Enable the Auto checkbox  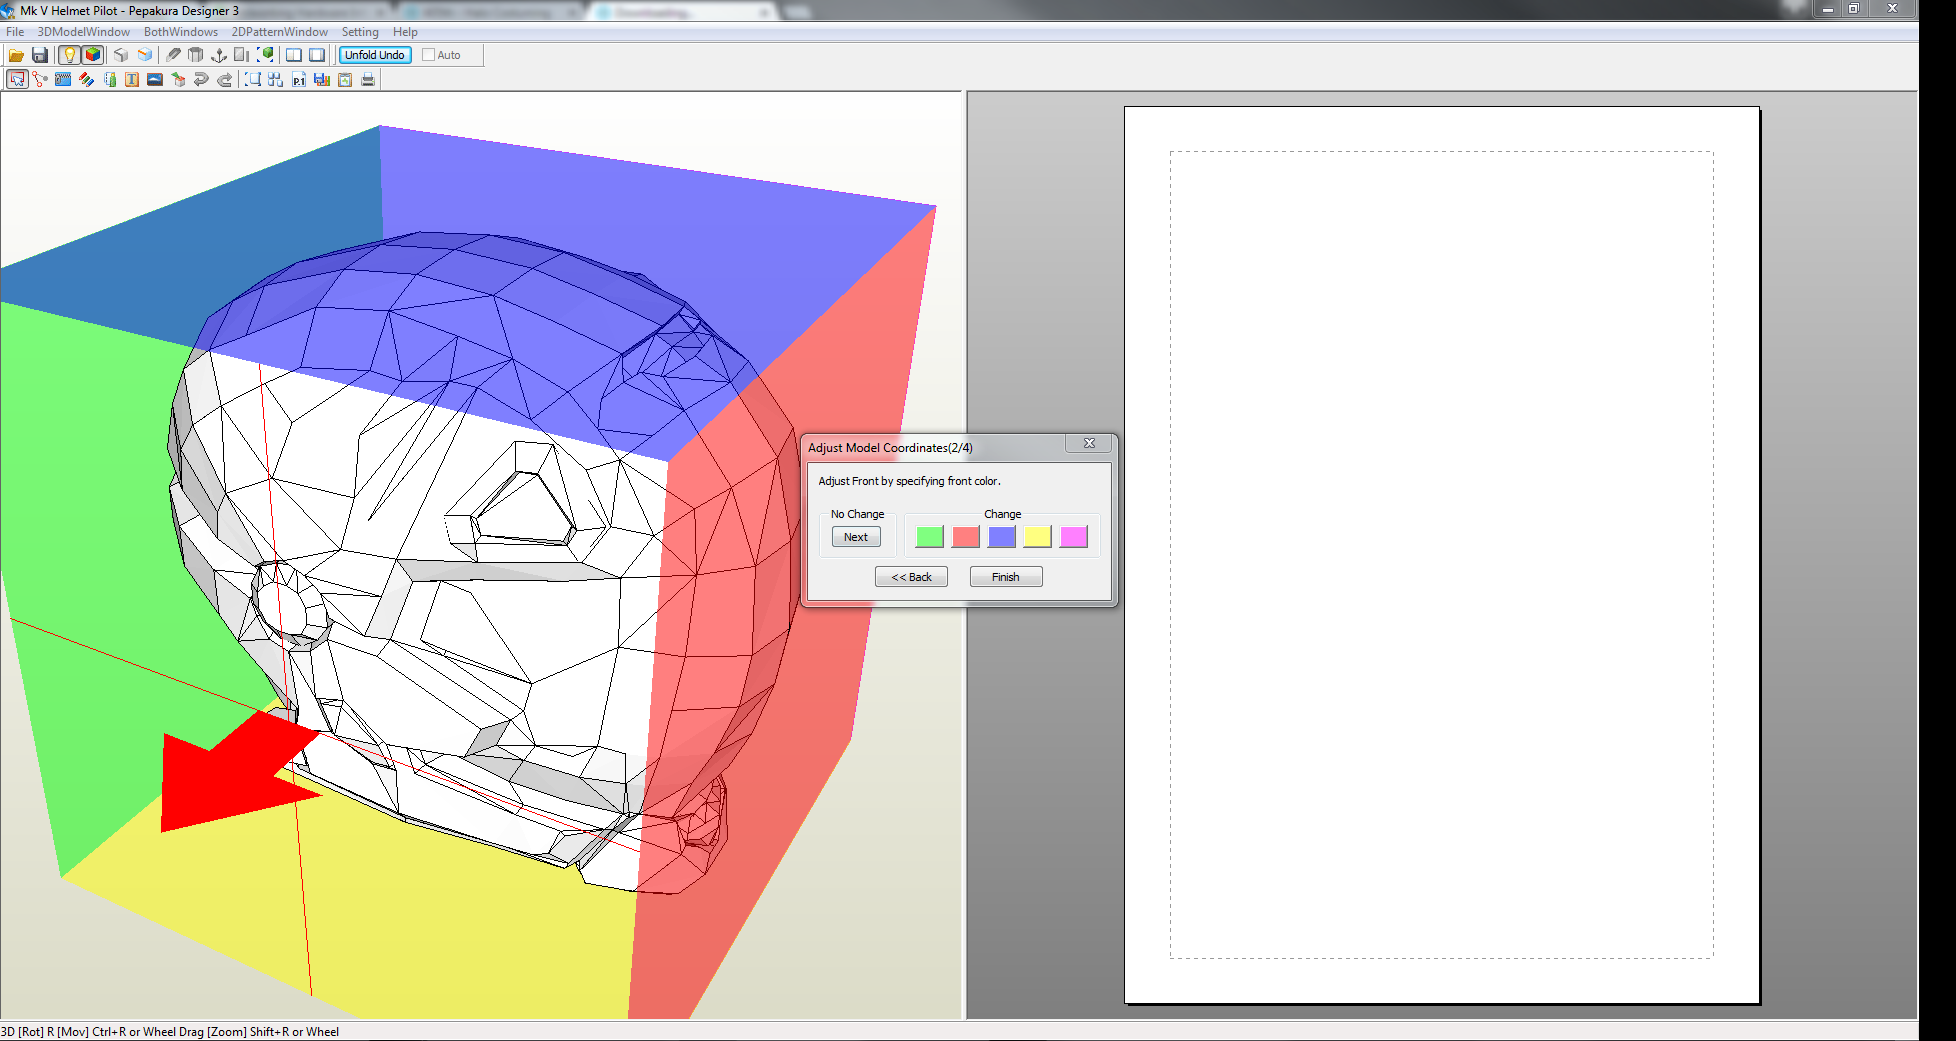pos(429,55)
